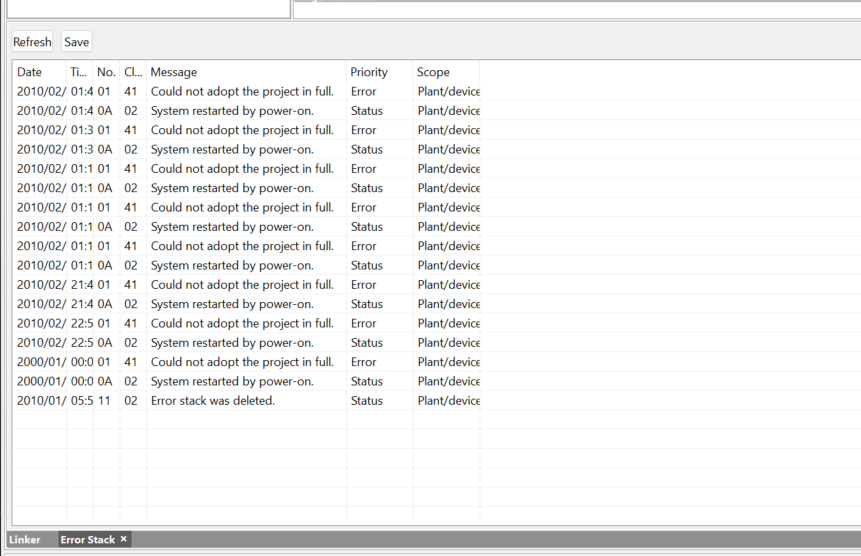Select 'System restarted' message dated 2000/01/
The width and height of the screenshot is (861, 556).
232,381
